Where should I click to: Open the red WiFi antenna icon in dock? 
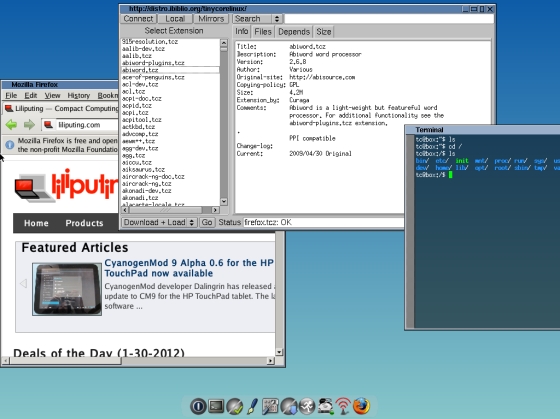[343, 406]
